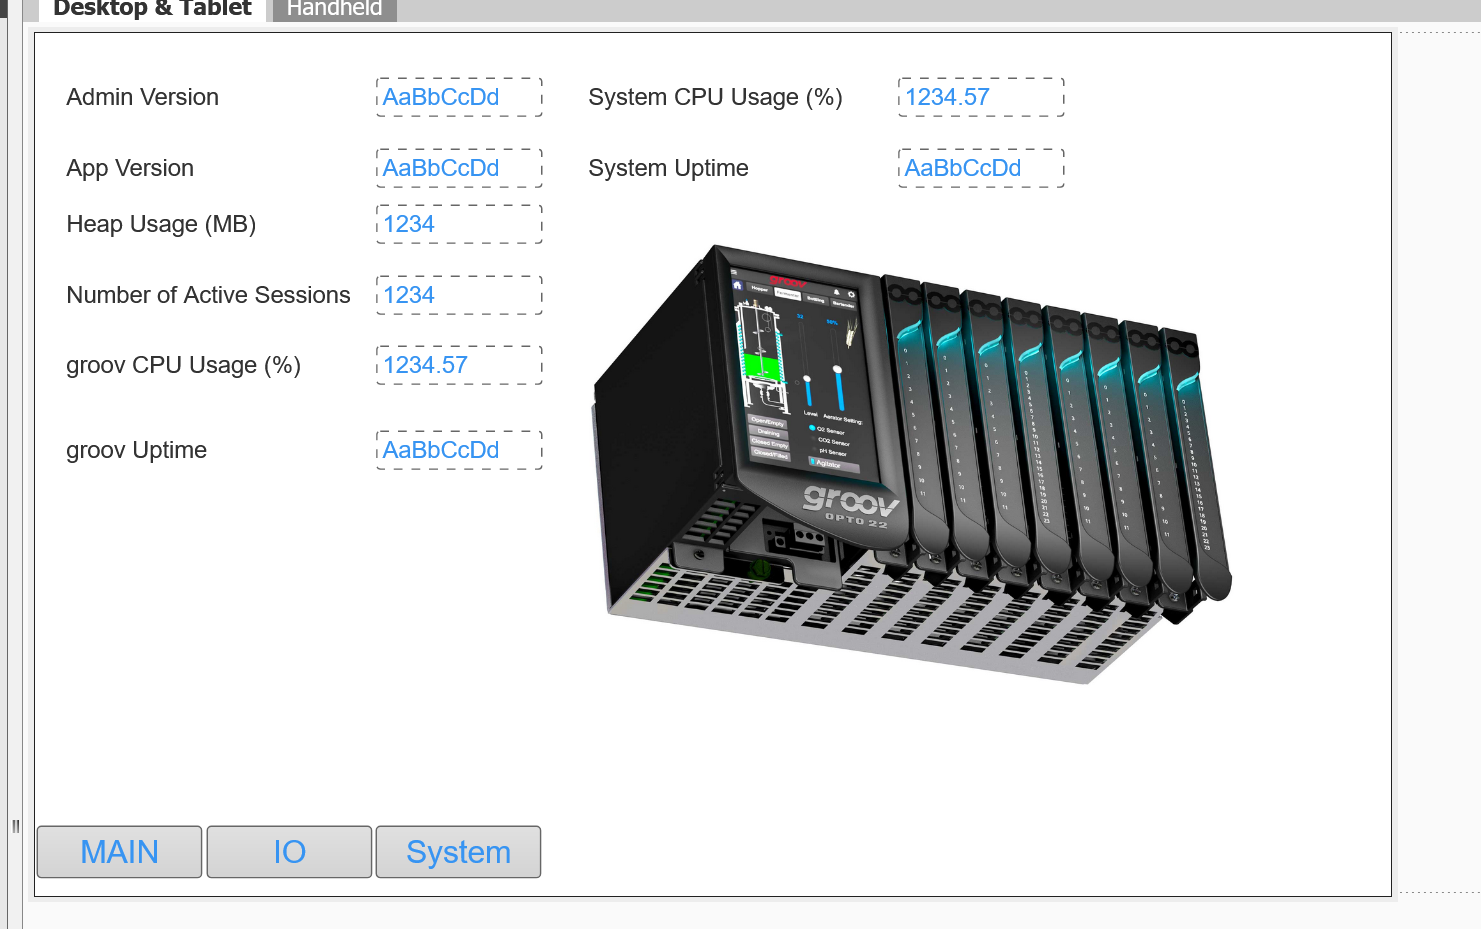Click the App Version label
Screen dimensions: 1481x929
tap(130, 168)
